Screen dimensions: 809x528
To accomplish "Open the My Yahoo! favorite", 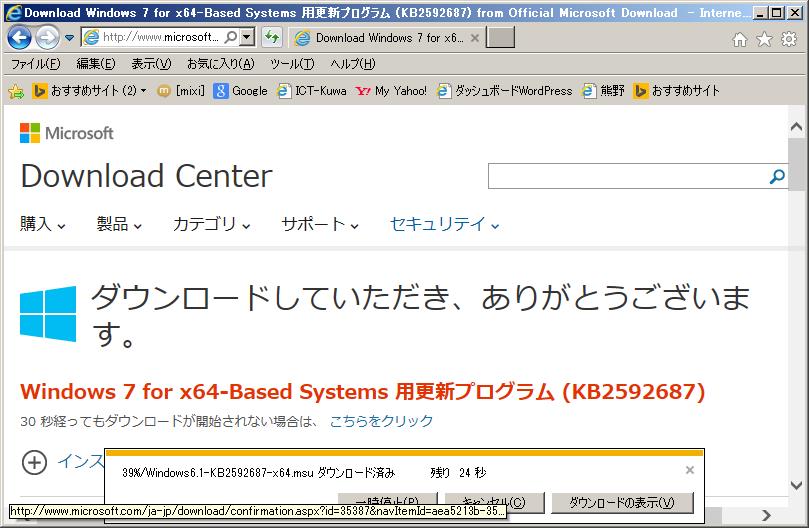I will click(391, 91).
